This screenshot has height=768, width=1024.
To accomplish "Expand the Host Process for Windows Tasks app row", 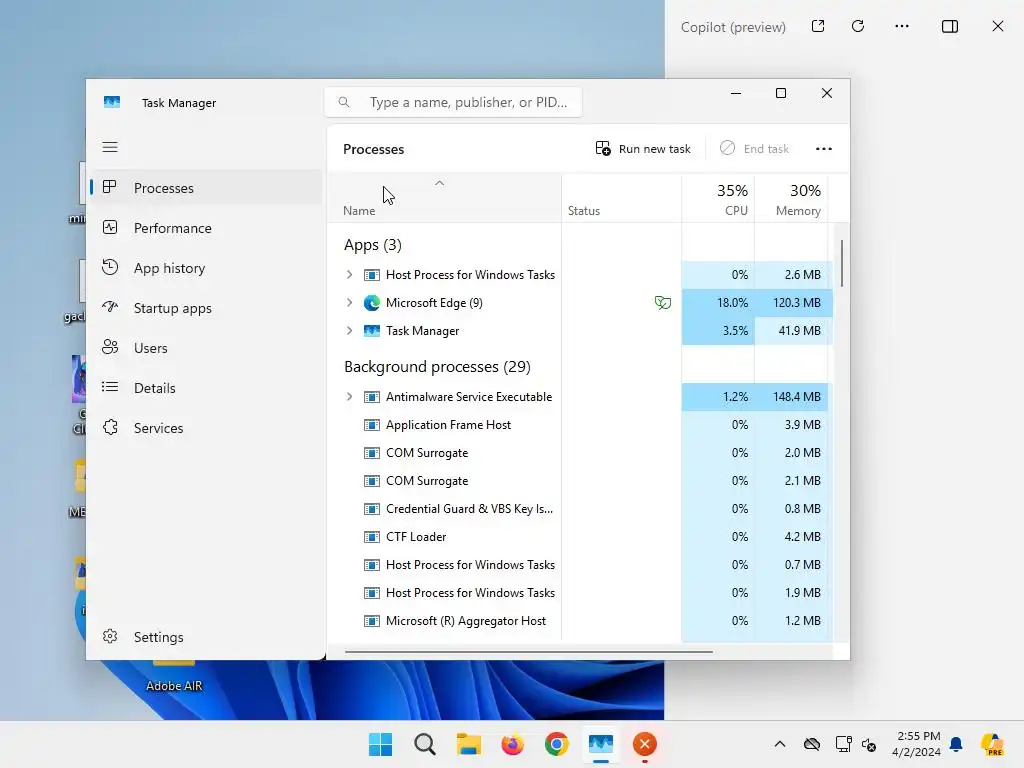I will 349,274.
